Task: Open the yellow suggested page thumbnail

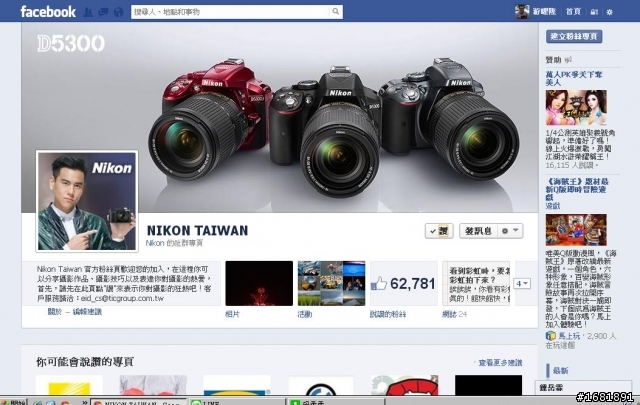Action: [x=69, y=385]
